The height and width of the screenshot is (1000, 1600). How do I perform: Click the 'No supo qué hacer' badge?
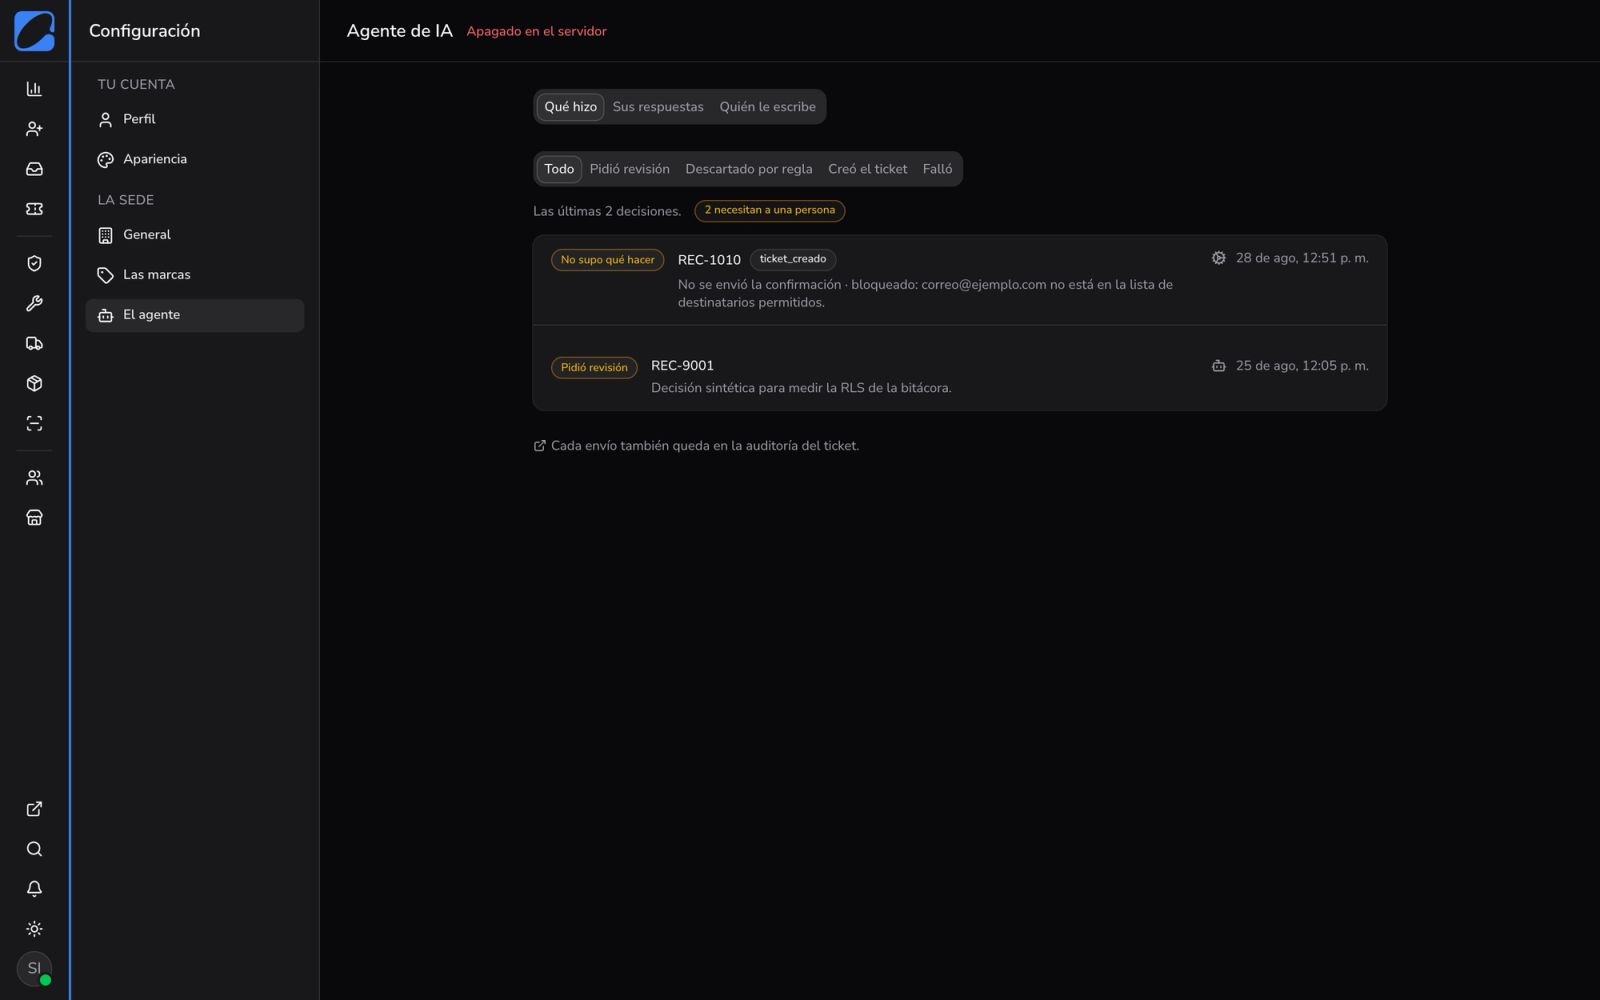pos(608,260)
